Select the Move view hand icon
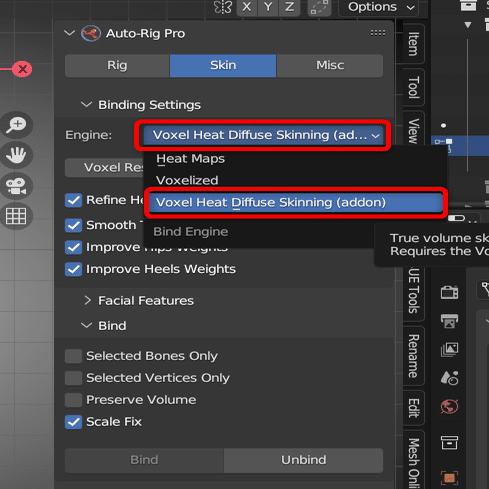489x489 pixels. coord(16,155)
